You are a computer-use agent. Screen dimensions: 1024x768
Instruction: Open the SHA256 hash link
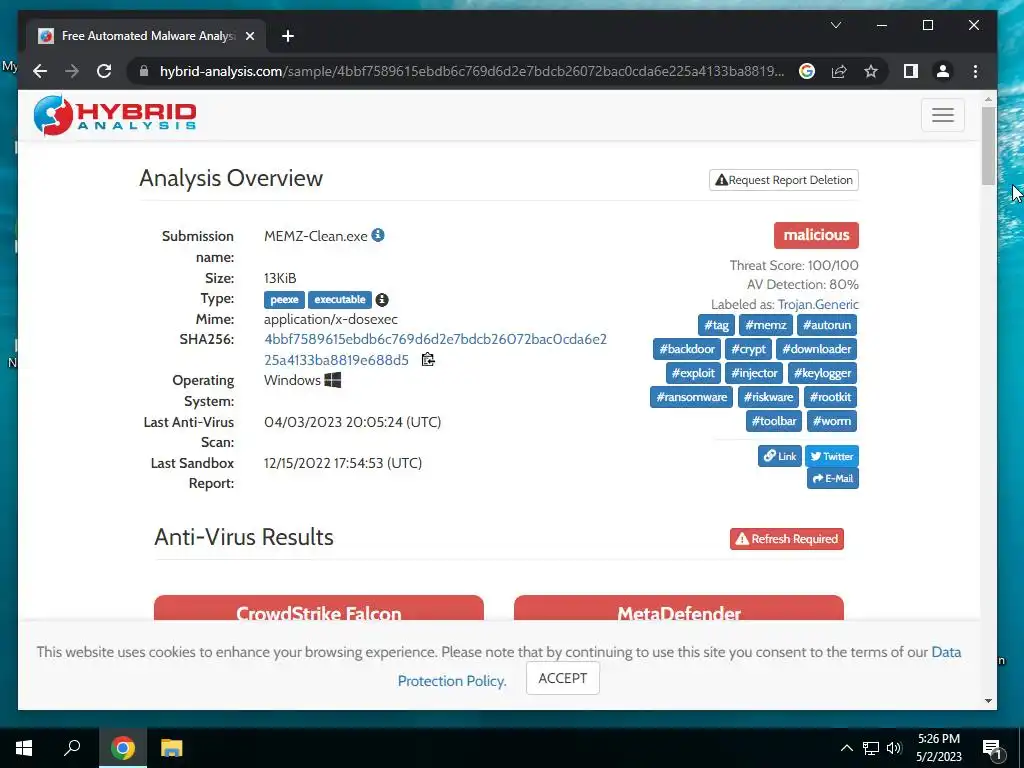[x=435, y=349]
